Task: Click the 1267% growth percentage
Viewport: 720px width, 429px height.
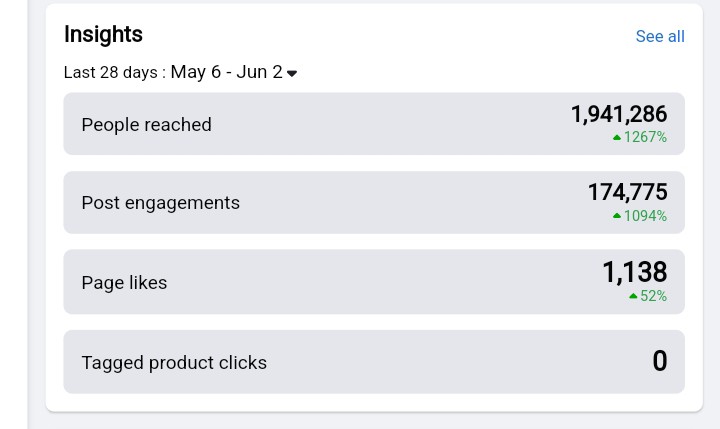Action: (x=645, y=137)
